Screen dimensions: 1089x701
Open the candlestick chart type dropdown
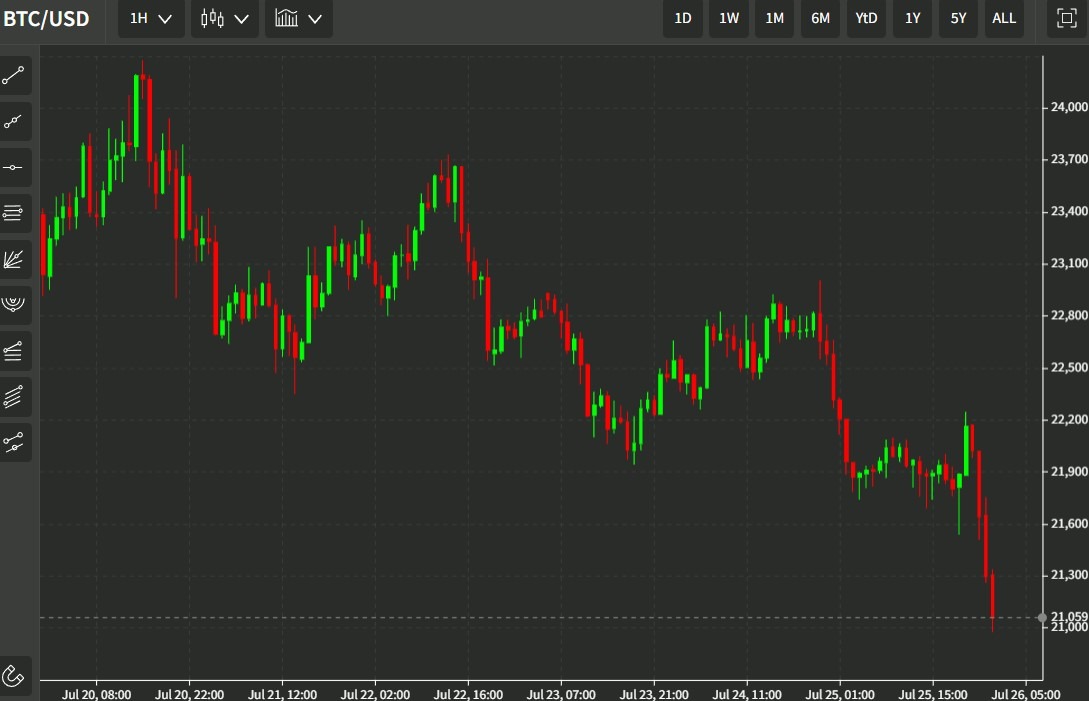[x=224, y=18]
